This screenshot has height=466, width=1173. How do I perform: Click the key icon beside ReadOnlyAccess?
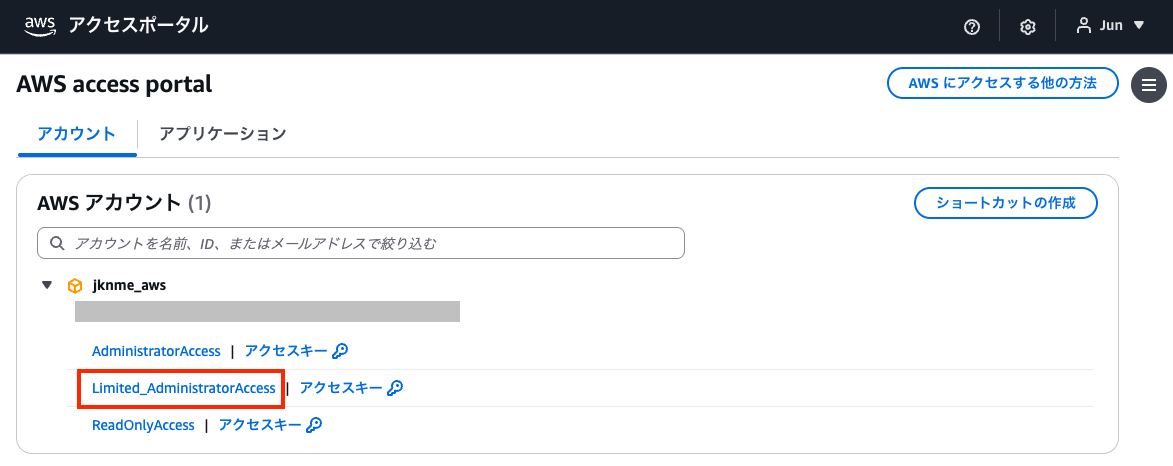[x=314, y=425]
